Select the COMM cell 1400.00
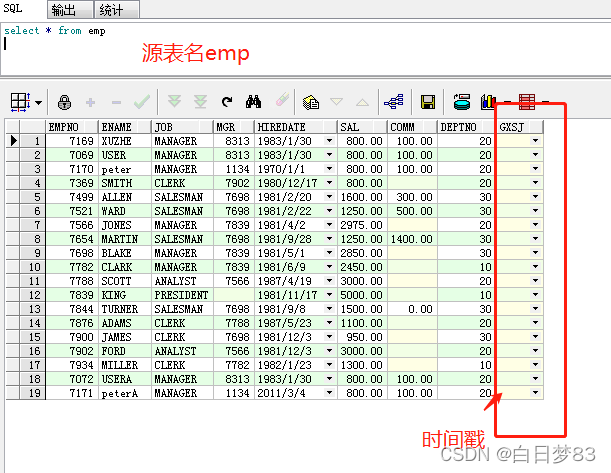Screen dimensions: 611x473 (412, 239)
